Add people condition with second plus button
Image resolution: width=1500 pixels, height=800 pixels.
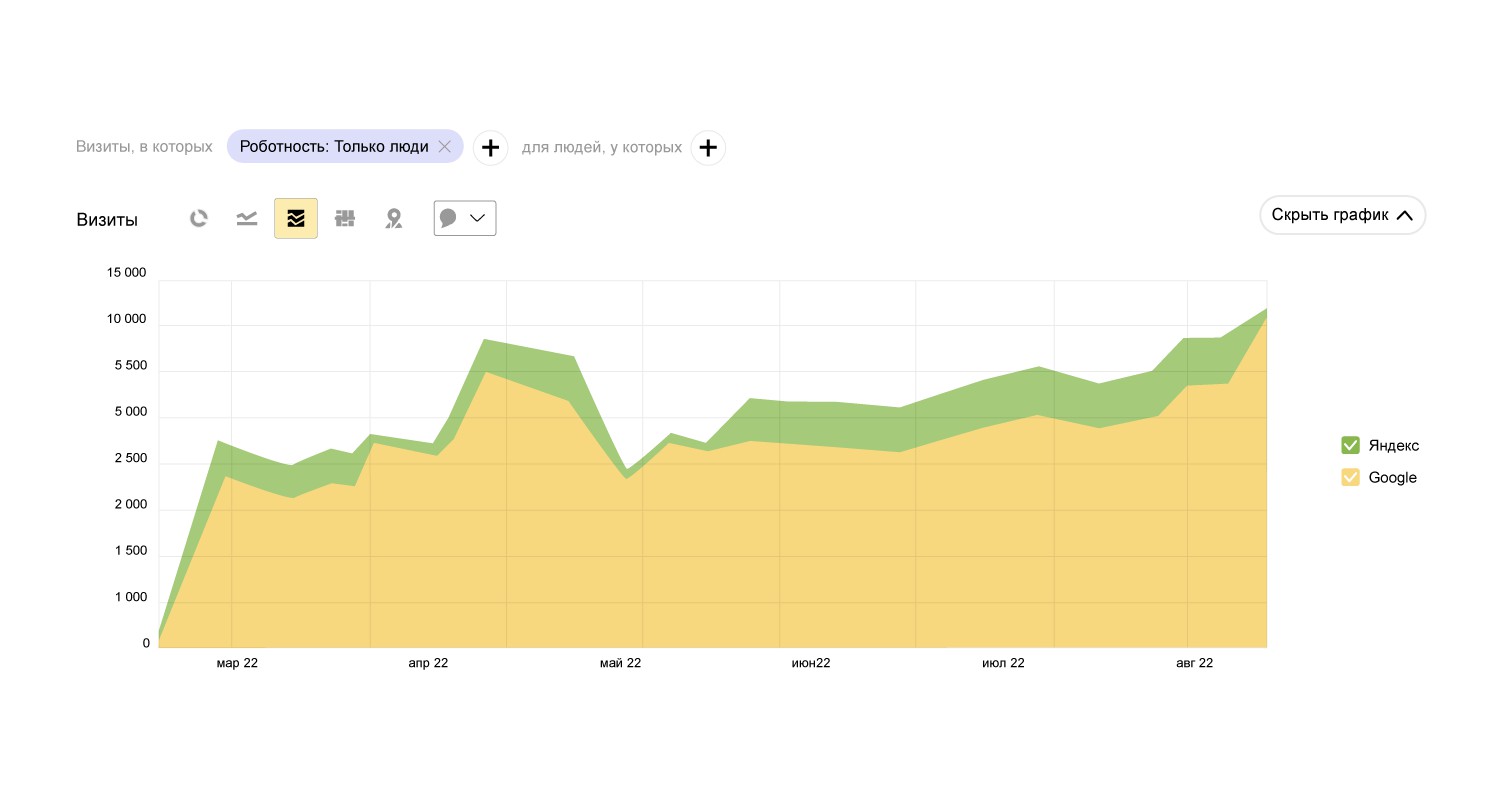(x=708, y=148)
